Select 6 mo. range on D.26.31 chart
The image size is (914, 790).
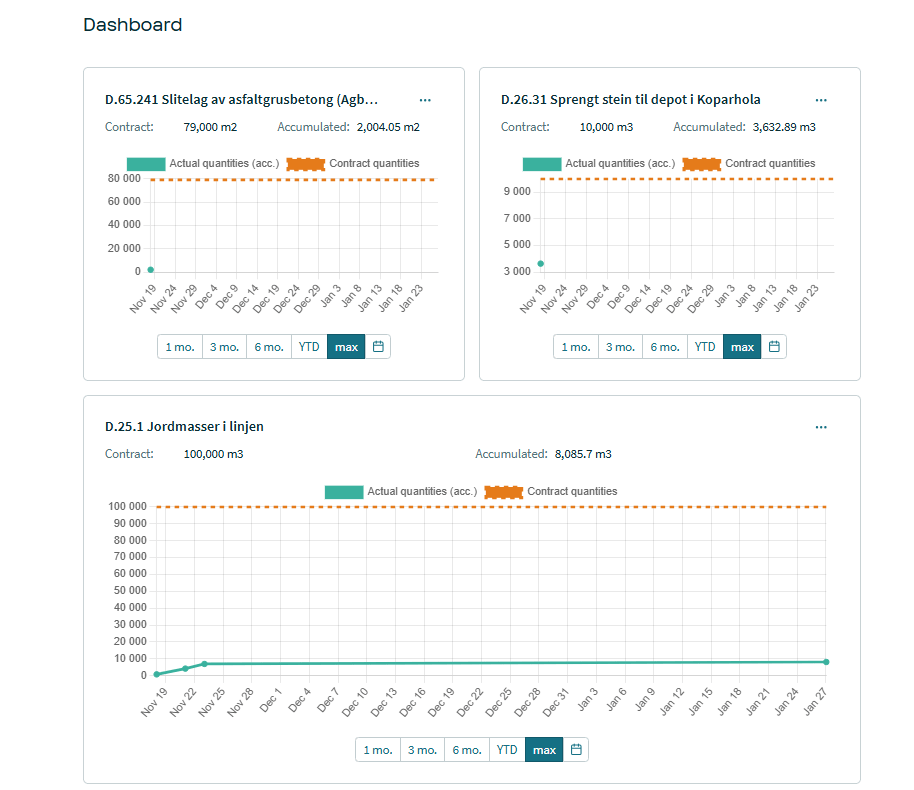point(665,347)
